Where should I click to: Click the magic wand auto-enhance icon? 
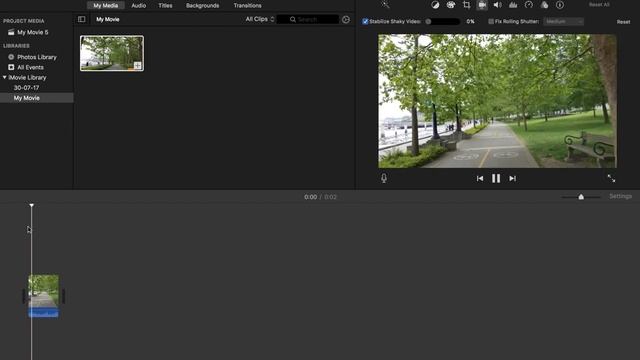point(385,4)
